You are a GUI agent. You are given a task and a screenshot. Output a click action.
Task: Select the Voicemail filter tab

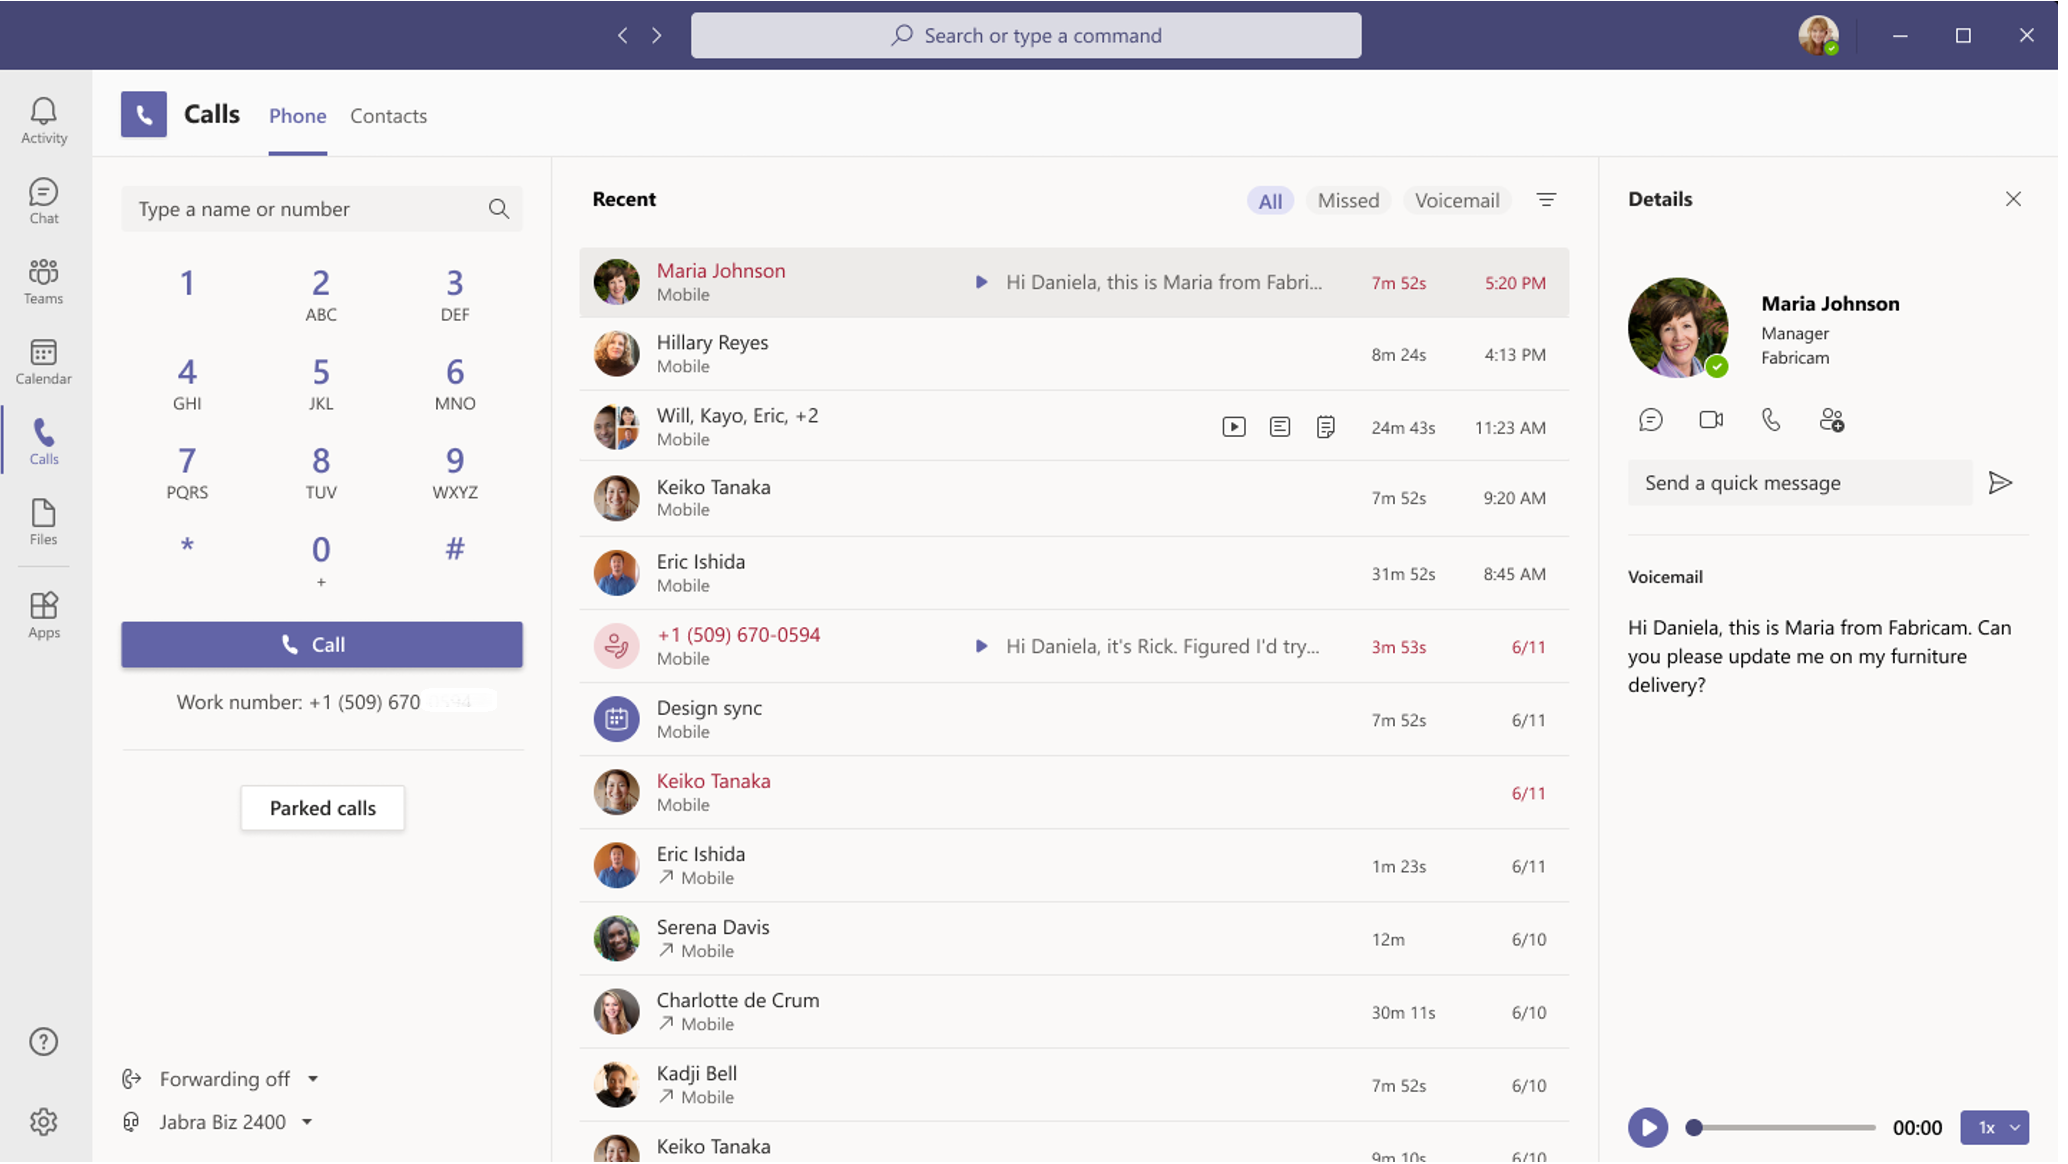1457,200
